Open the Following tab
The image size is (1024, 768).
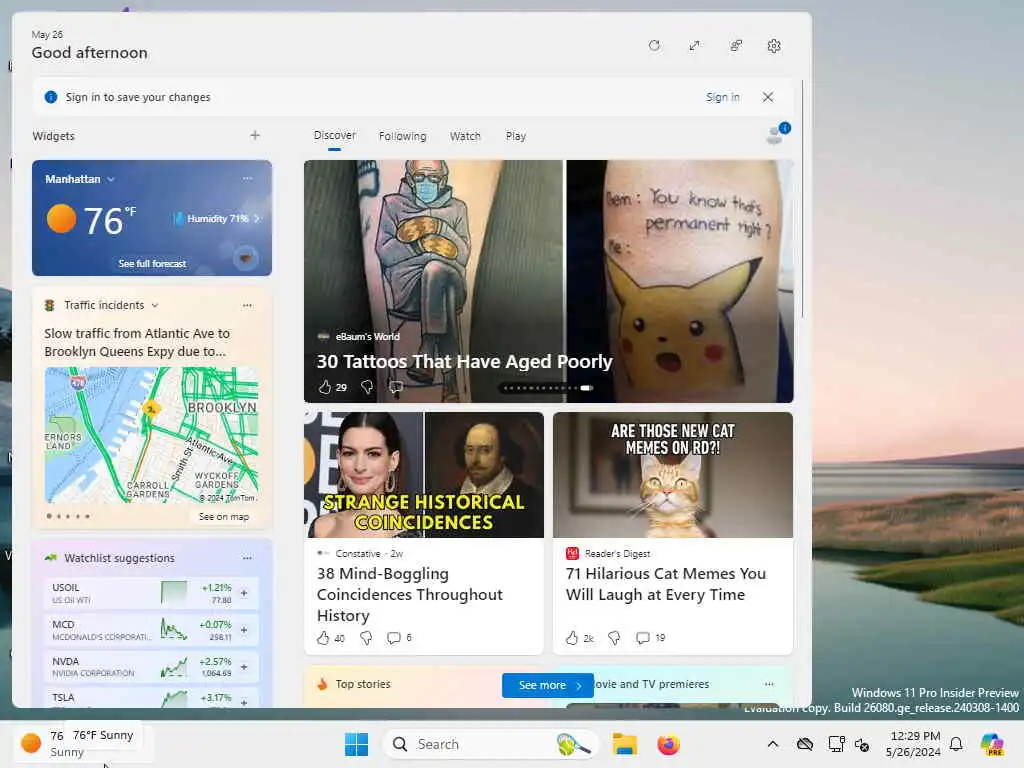pyautogui.click(x=402, y=136)
